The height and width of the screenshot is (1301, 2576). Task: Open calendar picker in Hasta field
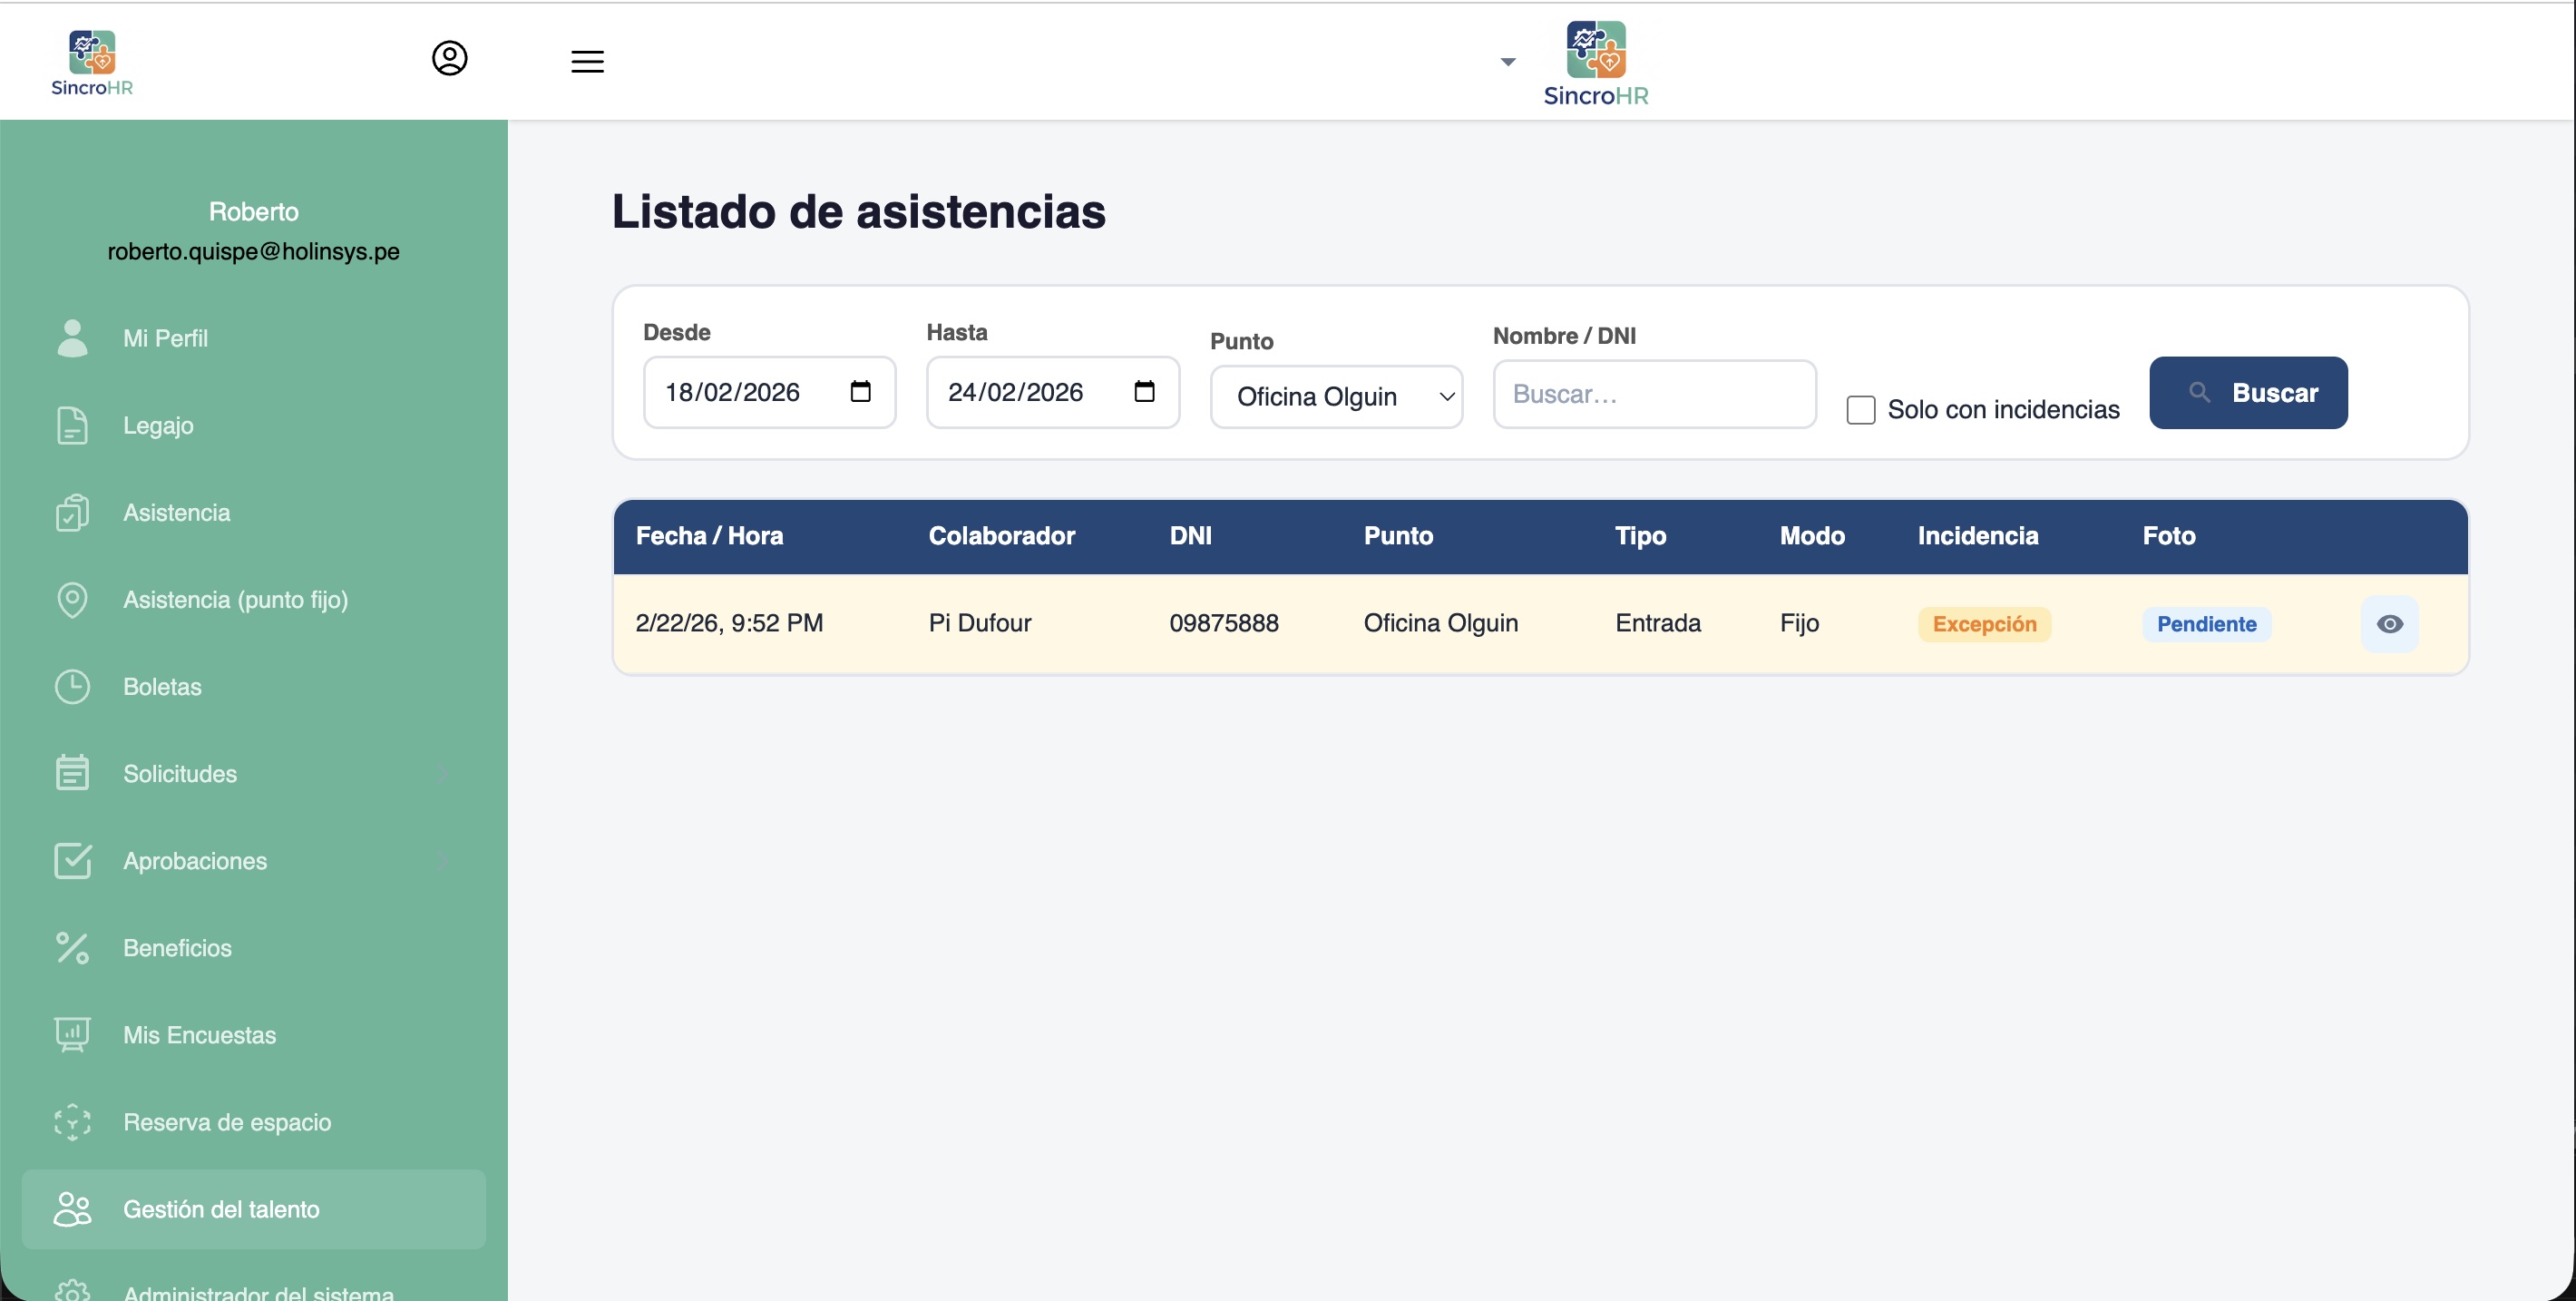(x=1144, y=391)
